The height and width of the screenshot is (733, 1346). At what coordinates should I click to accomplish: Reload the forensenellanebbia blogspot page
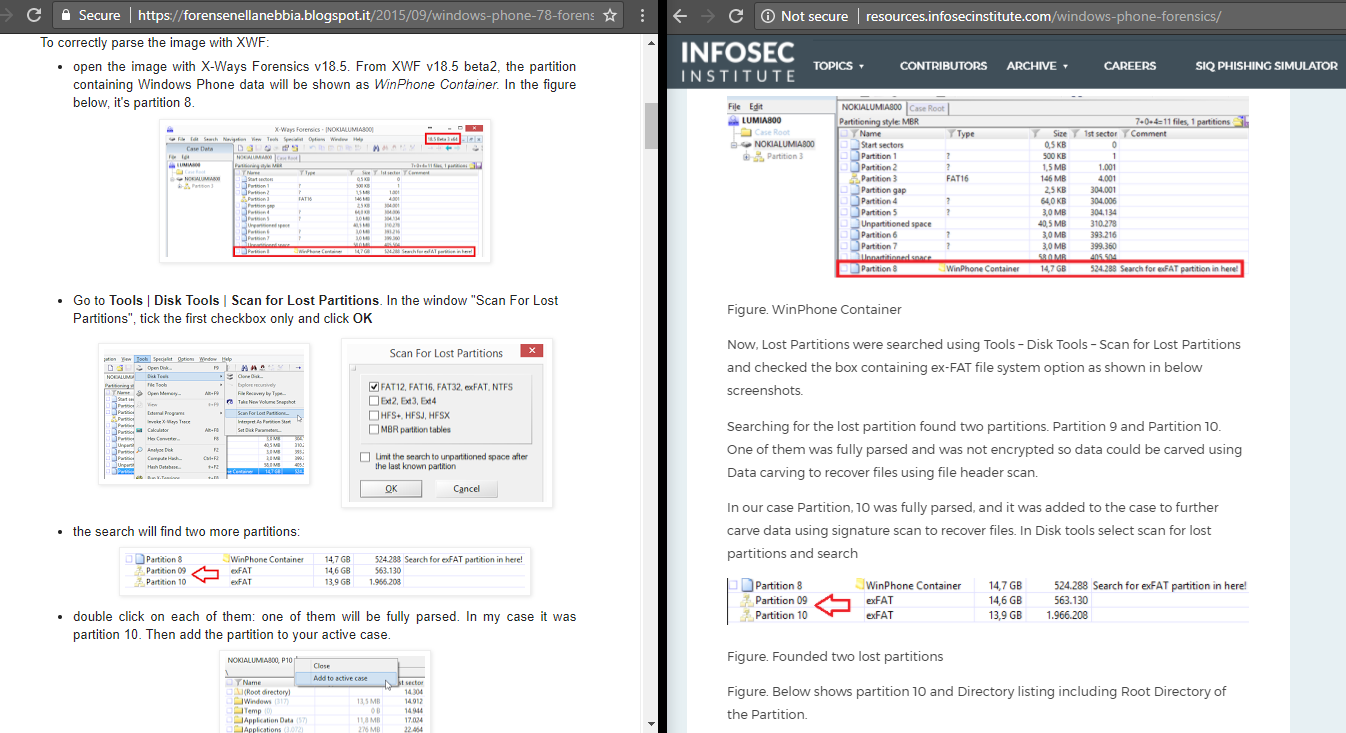(x=33, y=16)
